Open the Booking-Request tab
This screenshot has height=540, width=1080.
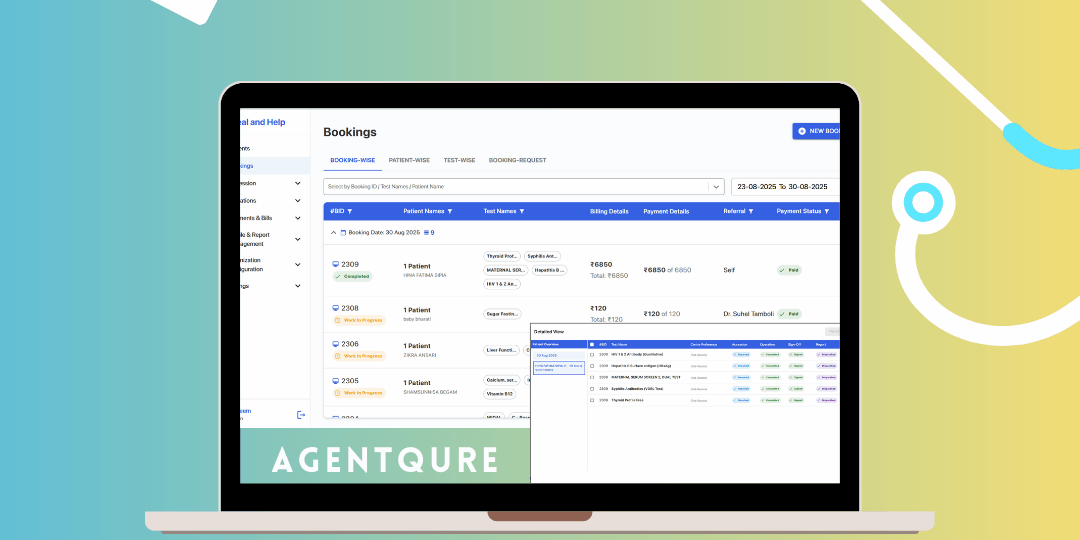click(x=517, y=160)
